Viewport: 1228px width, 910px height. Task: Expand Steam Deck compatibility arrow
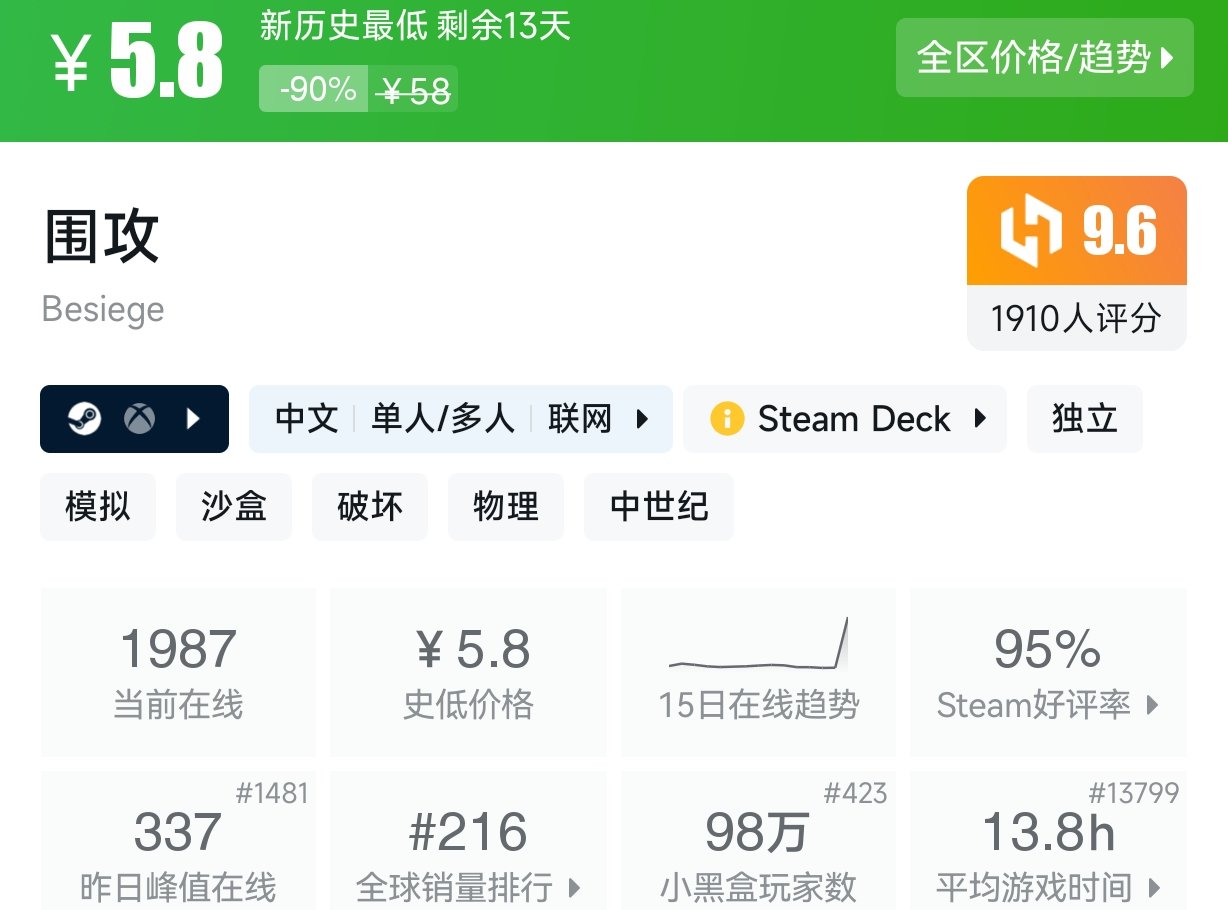coord(980,419)
